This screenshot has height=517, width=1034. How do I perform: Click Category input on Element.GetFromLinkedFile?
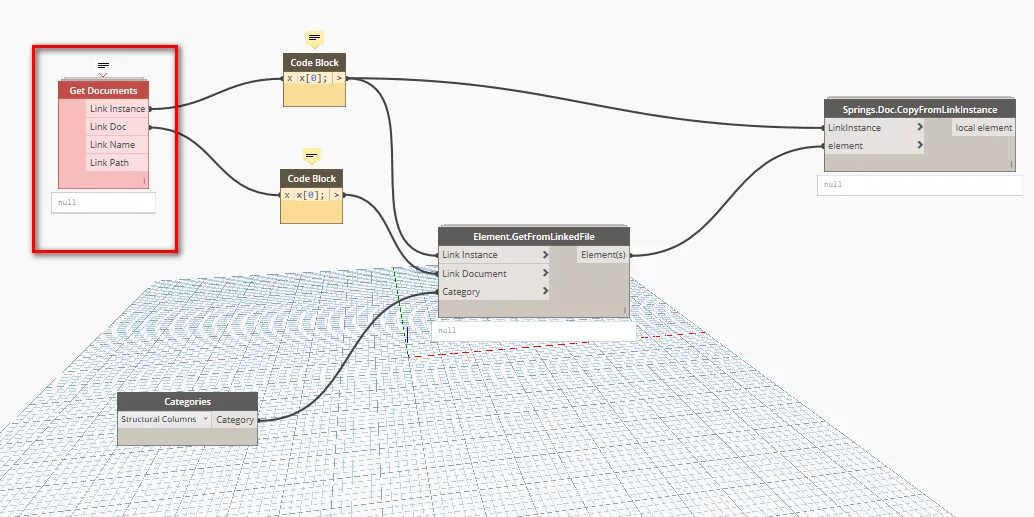tap(494, 291)
